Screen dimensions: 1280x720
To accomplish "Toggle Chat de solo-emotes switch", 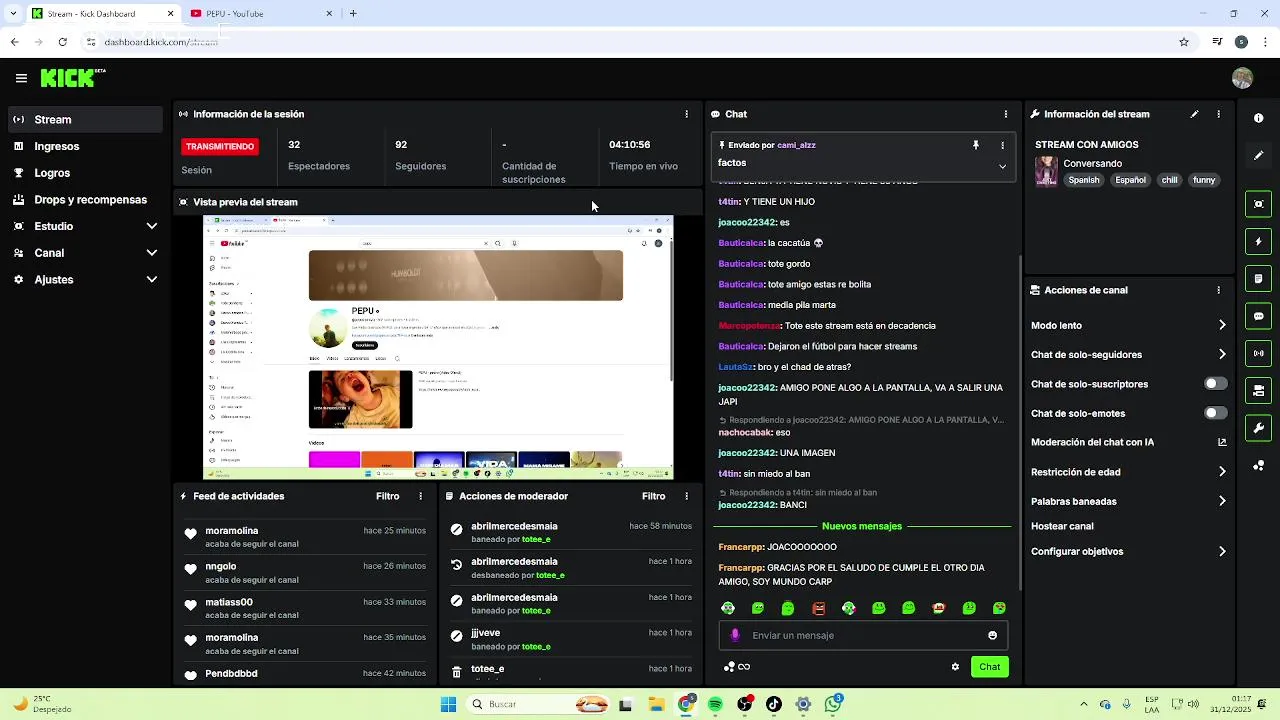I will click(1215, 413).
